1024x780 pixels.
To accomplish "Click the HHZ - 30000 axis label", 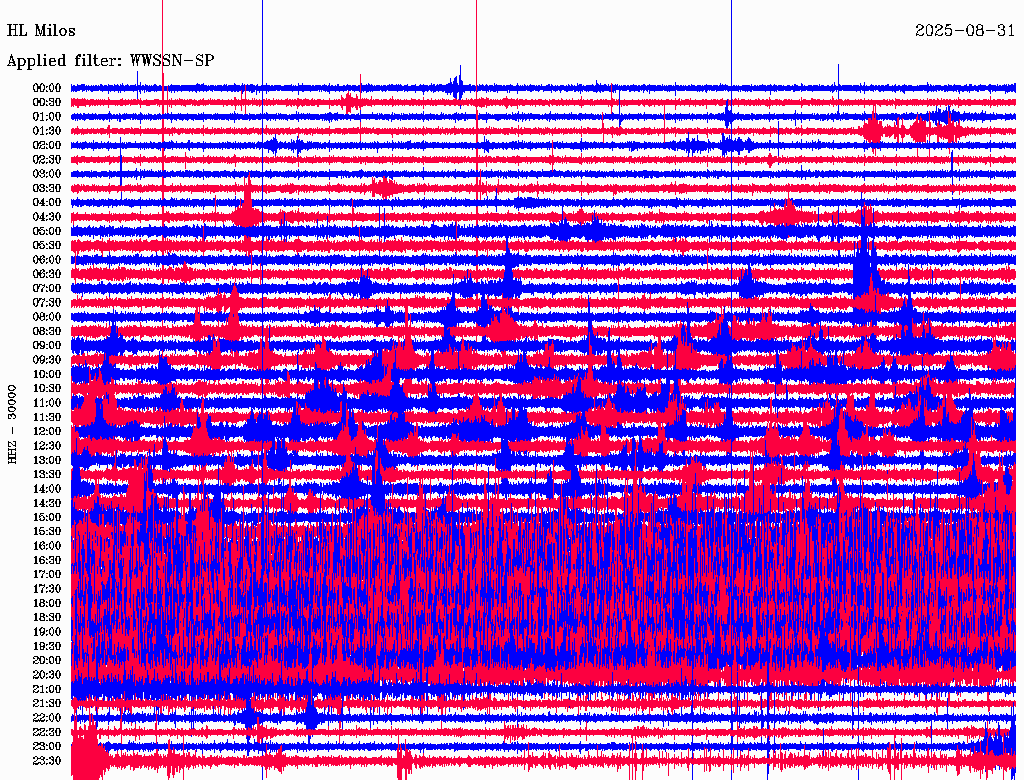I will (x=12, y=424).
